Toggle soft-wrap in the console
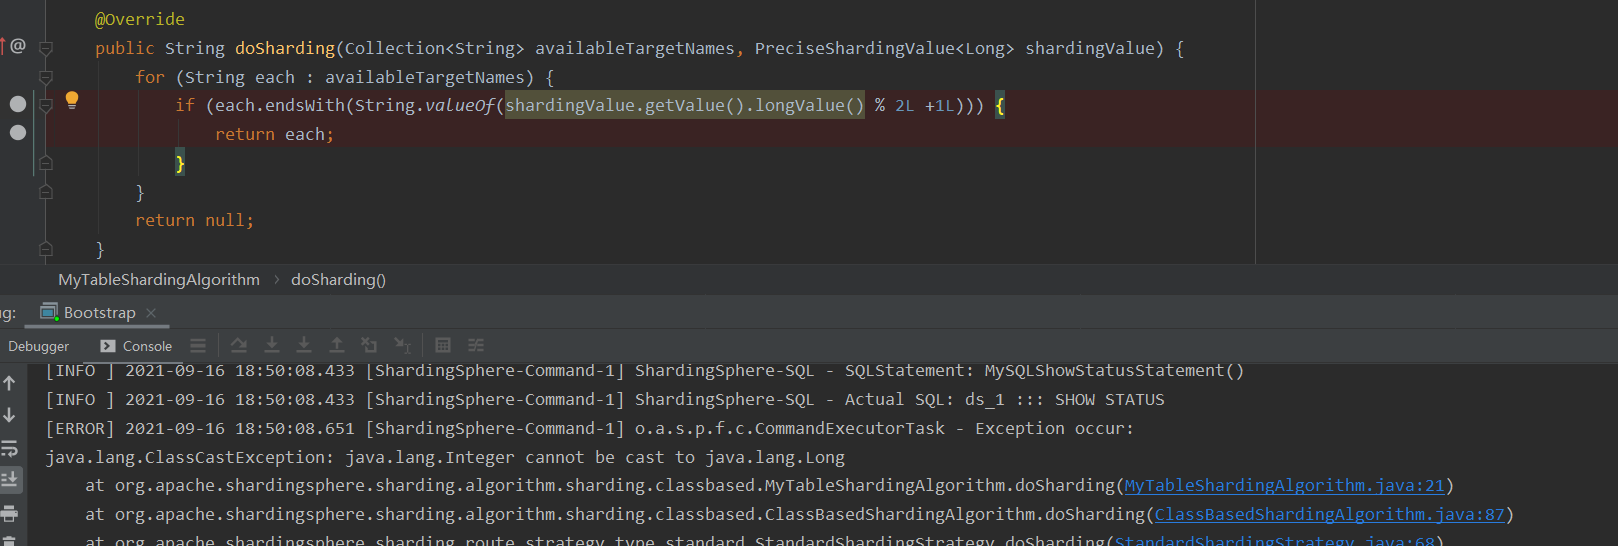1618x546 pixels. [x=9, y=448]
